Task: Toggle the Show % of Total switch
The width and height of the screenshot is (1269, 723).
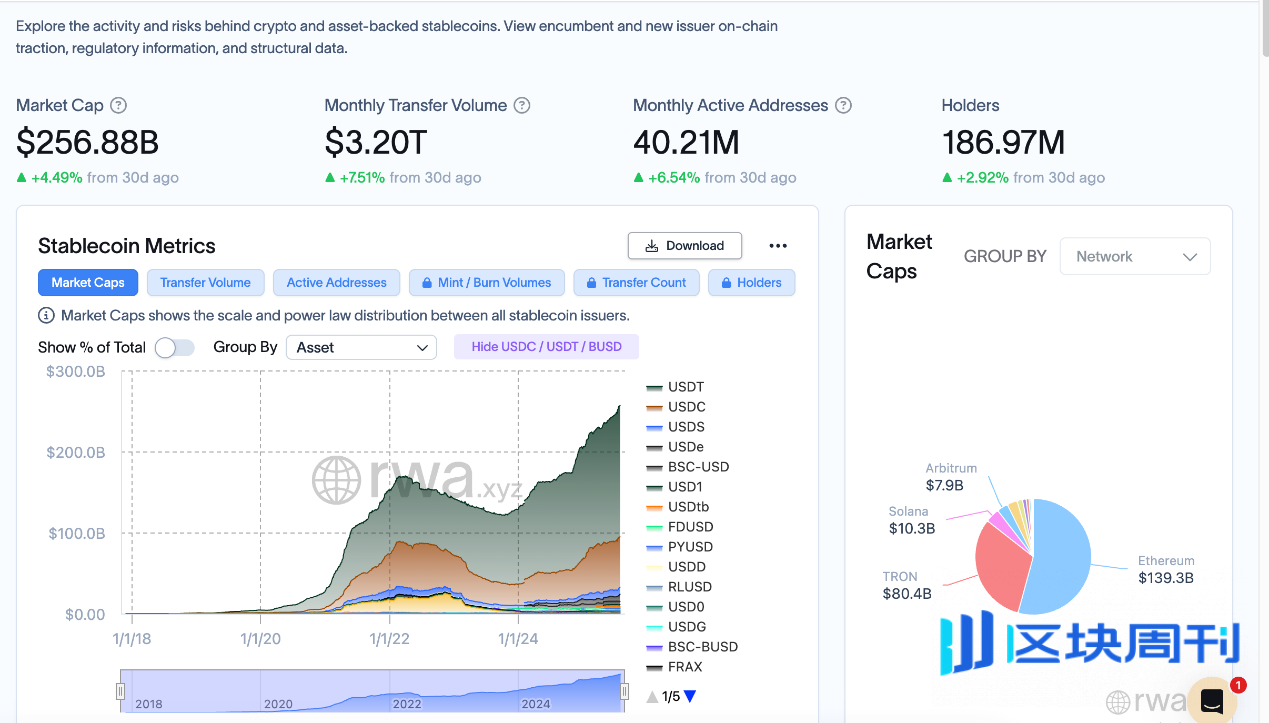Action: [x=174, y=347]
